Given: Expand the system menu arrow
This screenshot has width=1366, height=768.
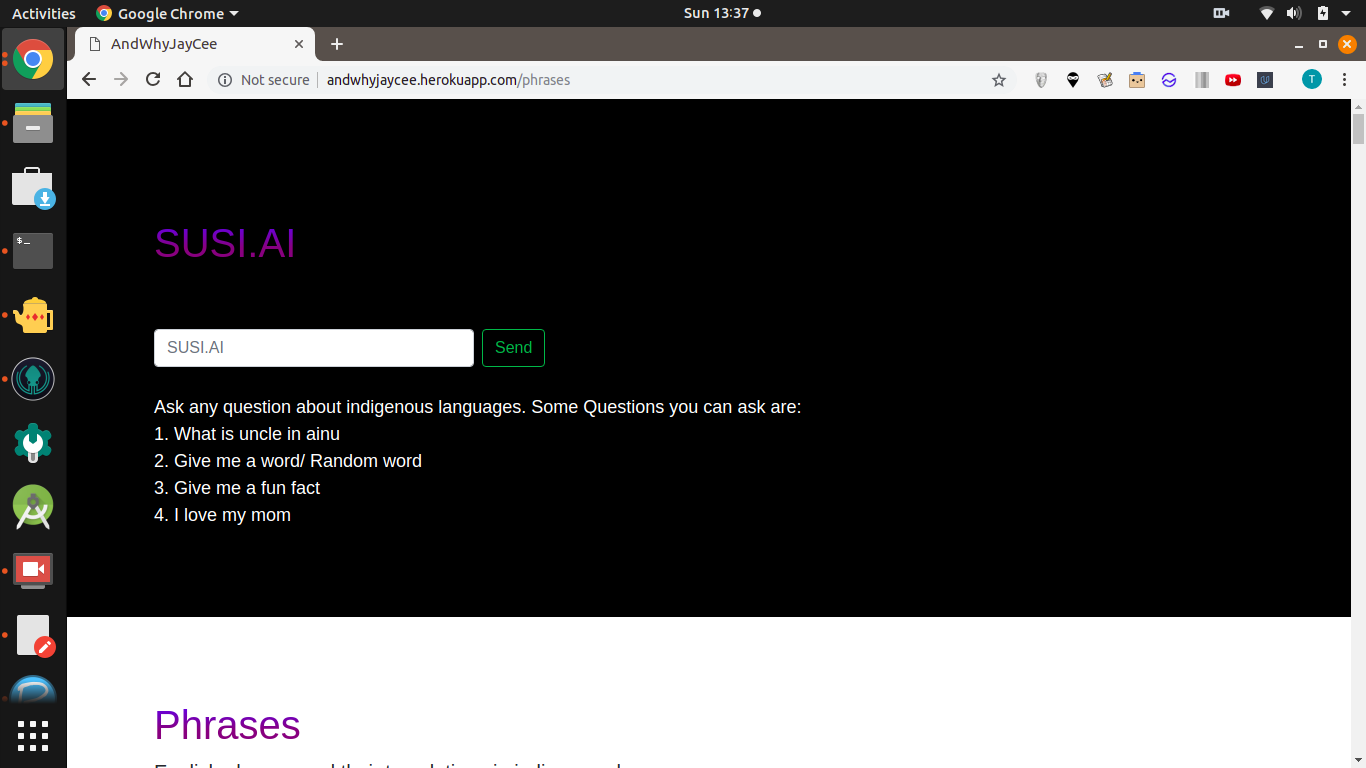Looking at the screenshot, I should (x=1346, y=14).
